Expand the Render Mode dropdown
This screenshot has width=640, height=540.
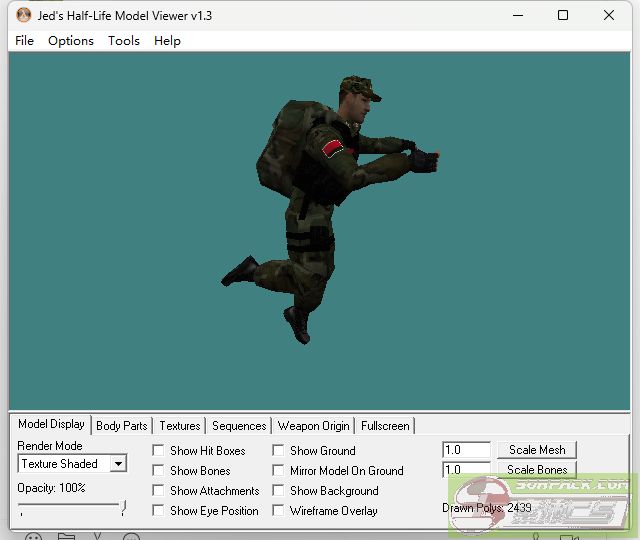pos(118,464)
